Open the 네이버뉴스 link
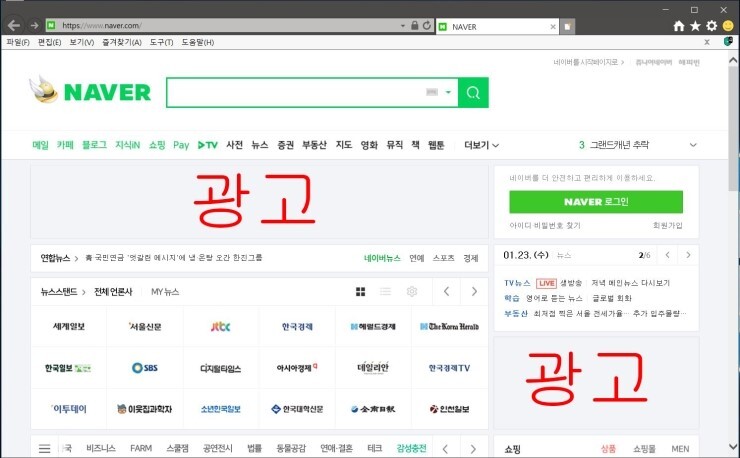 click(382, 258)
